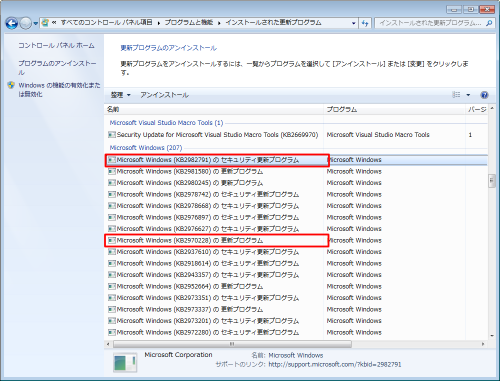Open the view options dropdown arrow
Screen dimensions: 500x381
[468, 95]
